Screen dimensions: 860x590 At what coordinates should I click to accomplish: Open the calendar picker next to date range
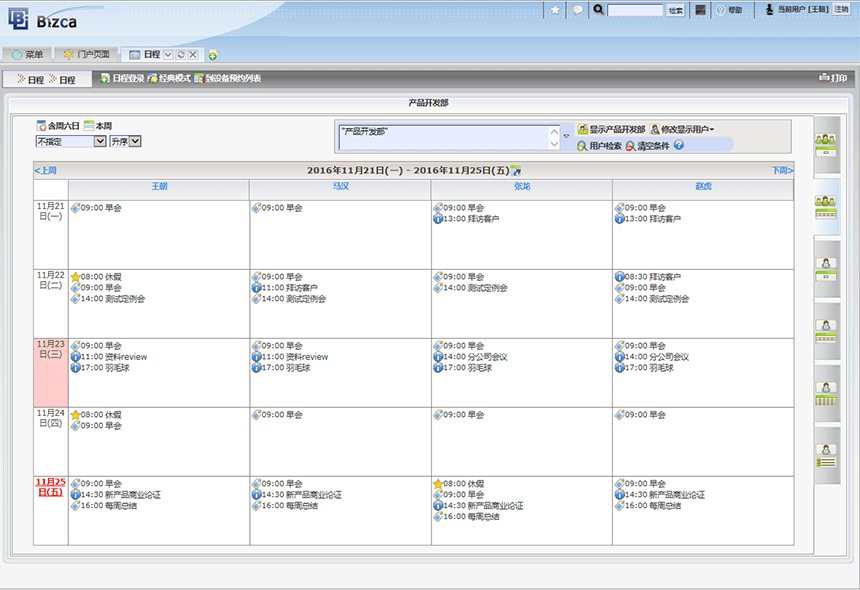pos(516,170)
